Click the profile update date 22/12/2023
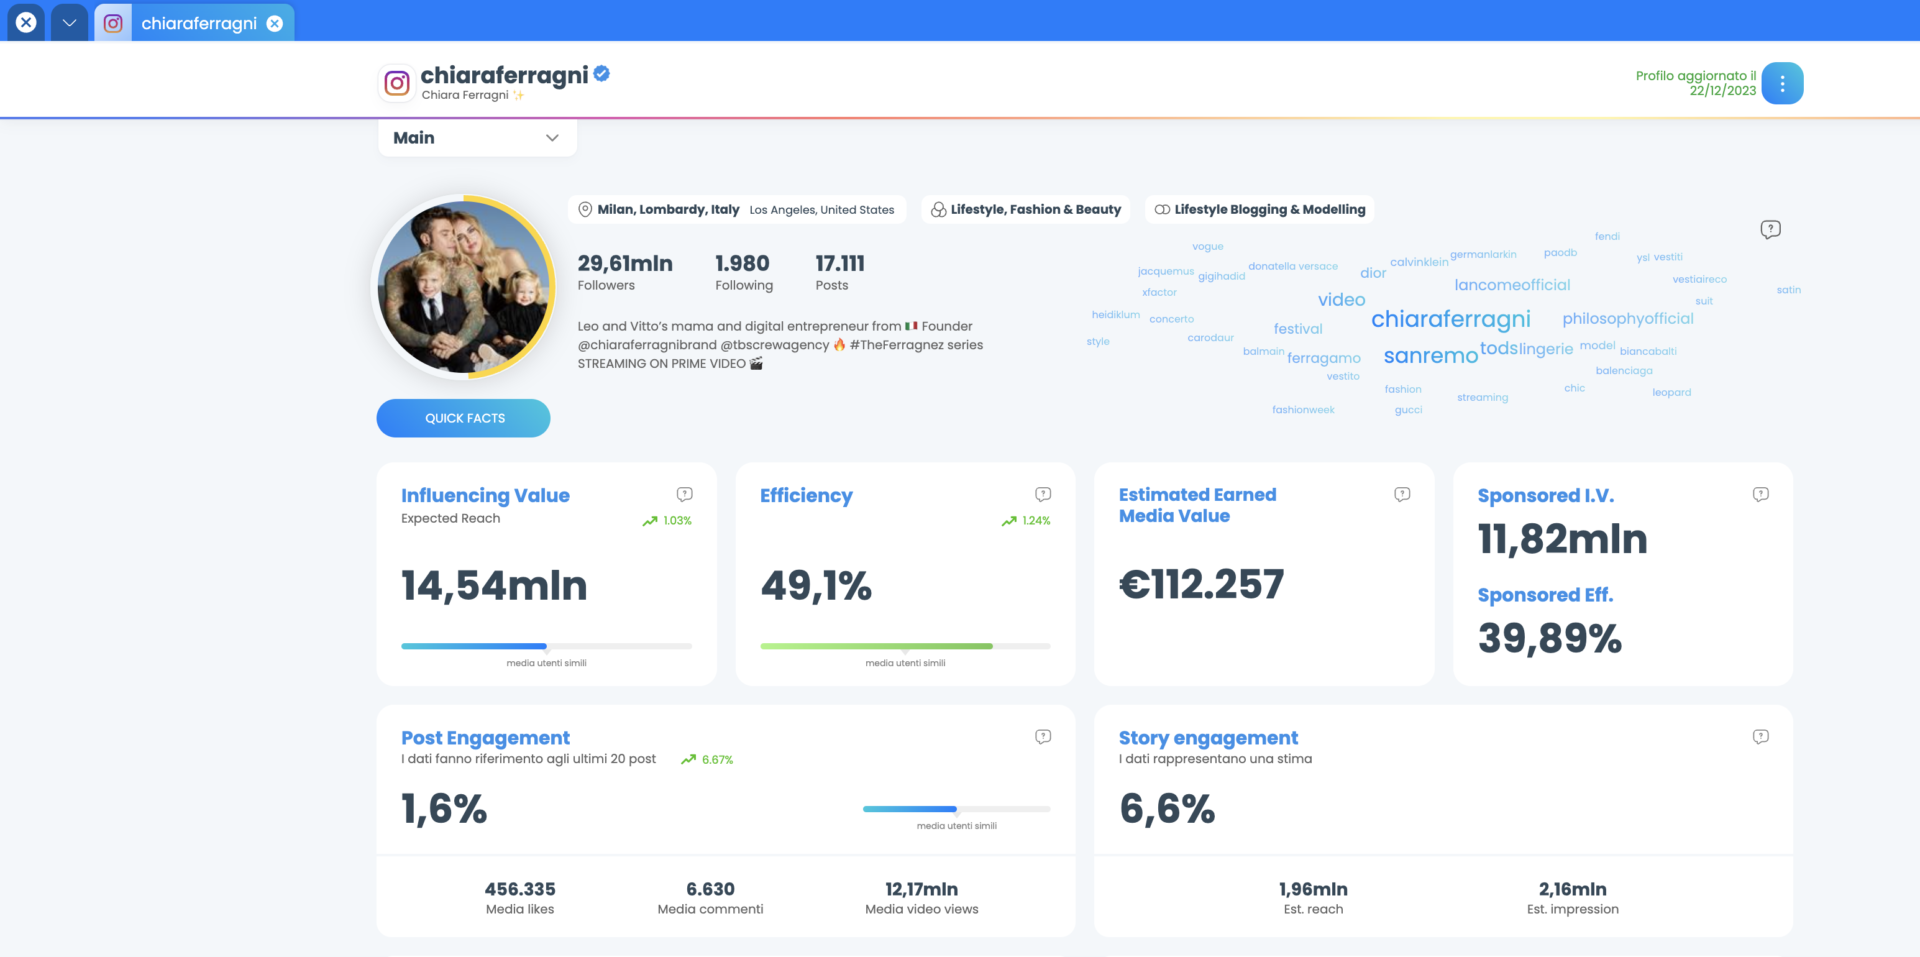Image resolution: width=1920 pixels, height=957 pixels. (x=1722, y=91)
